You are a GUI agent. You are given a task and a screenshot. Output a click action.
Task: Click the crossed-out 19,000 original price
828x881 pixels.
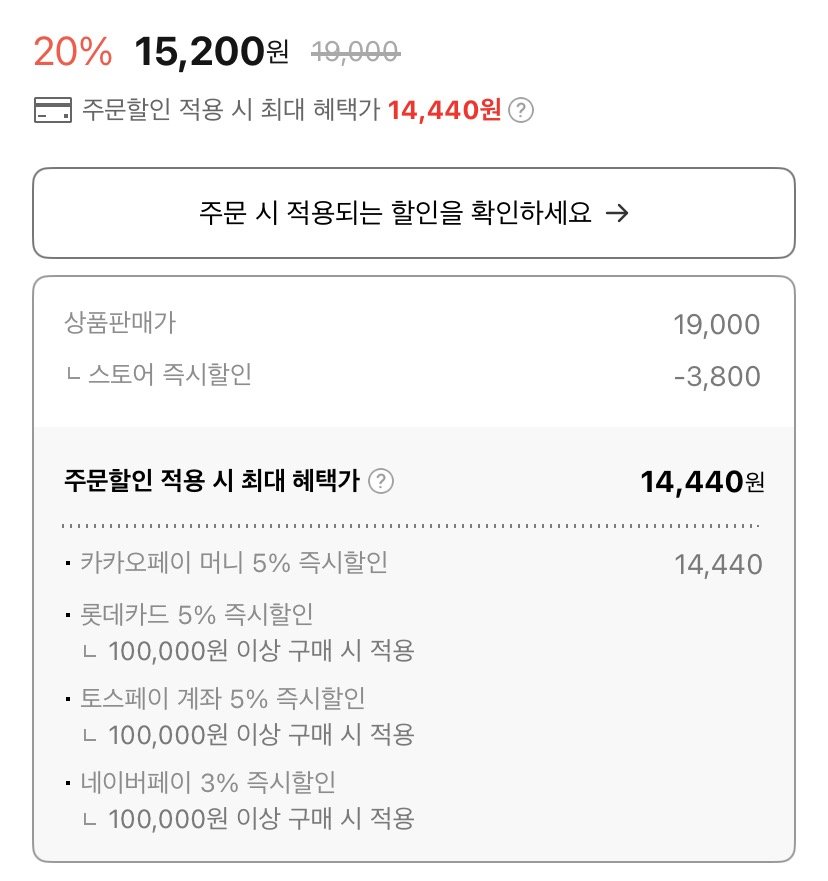point(355,53)
